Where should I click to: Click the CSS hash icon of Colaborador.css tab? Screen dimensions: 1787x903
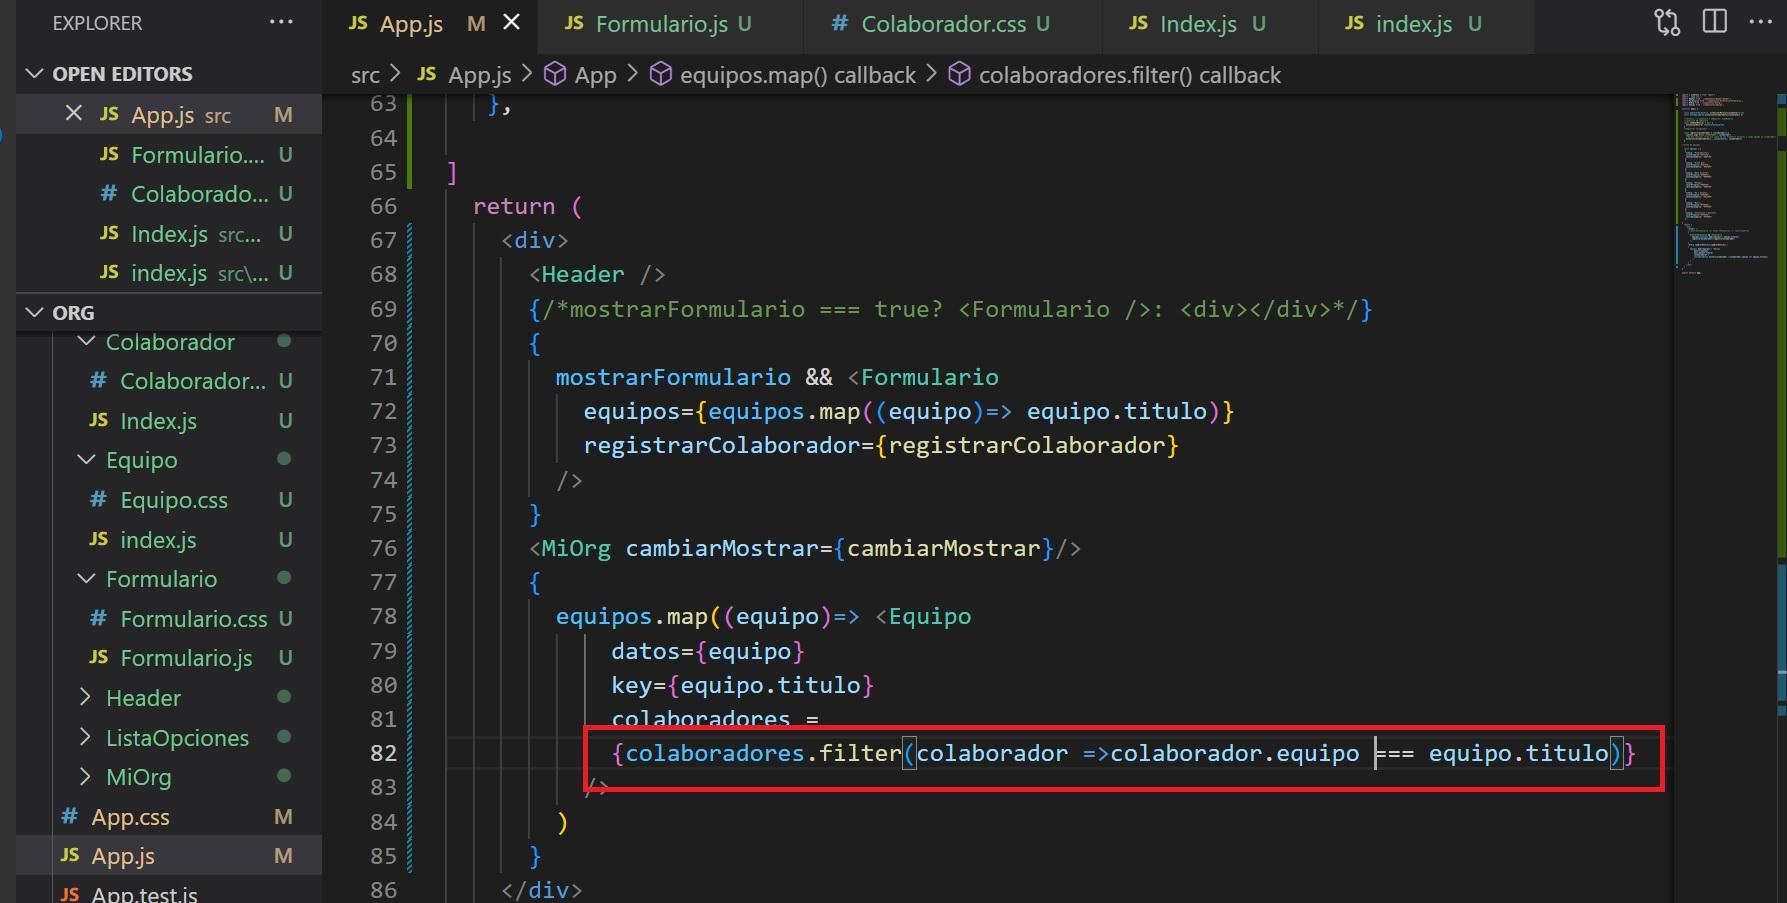click(840, 23)
